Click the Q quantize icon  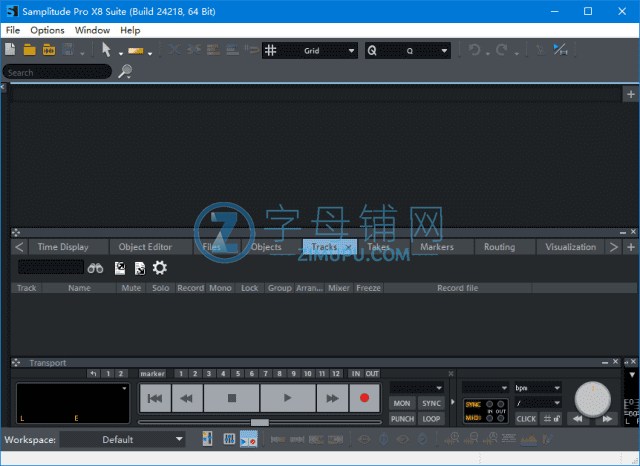point(372,51)
